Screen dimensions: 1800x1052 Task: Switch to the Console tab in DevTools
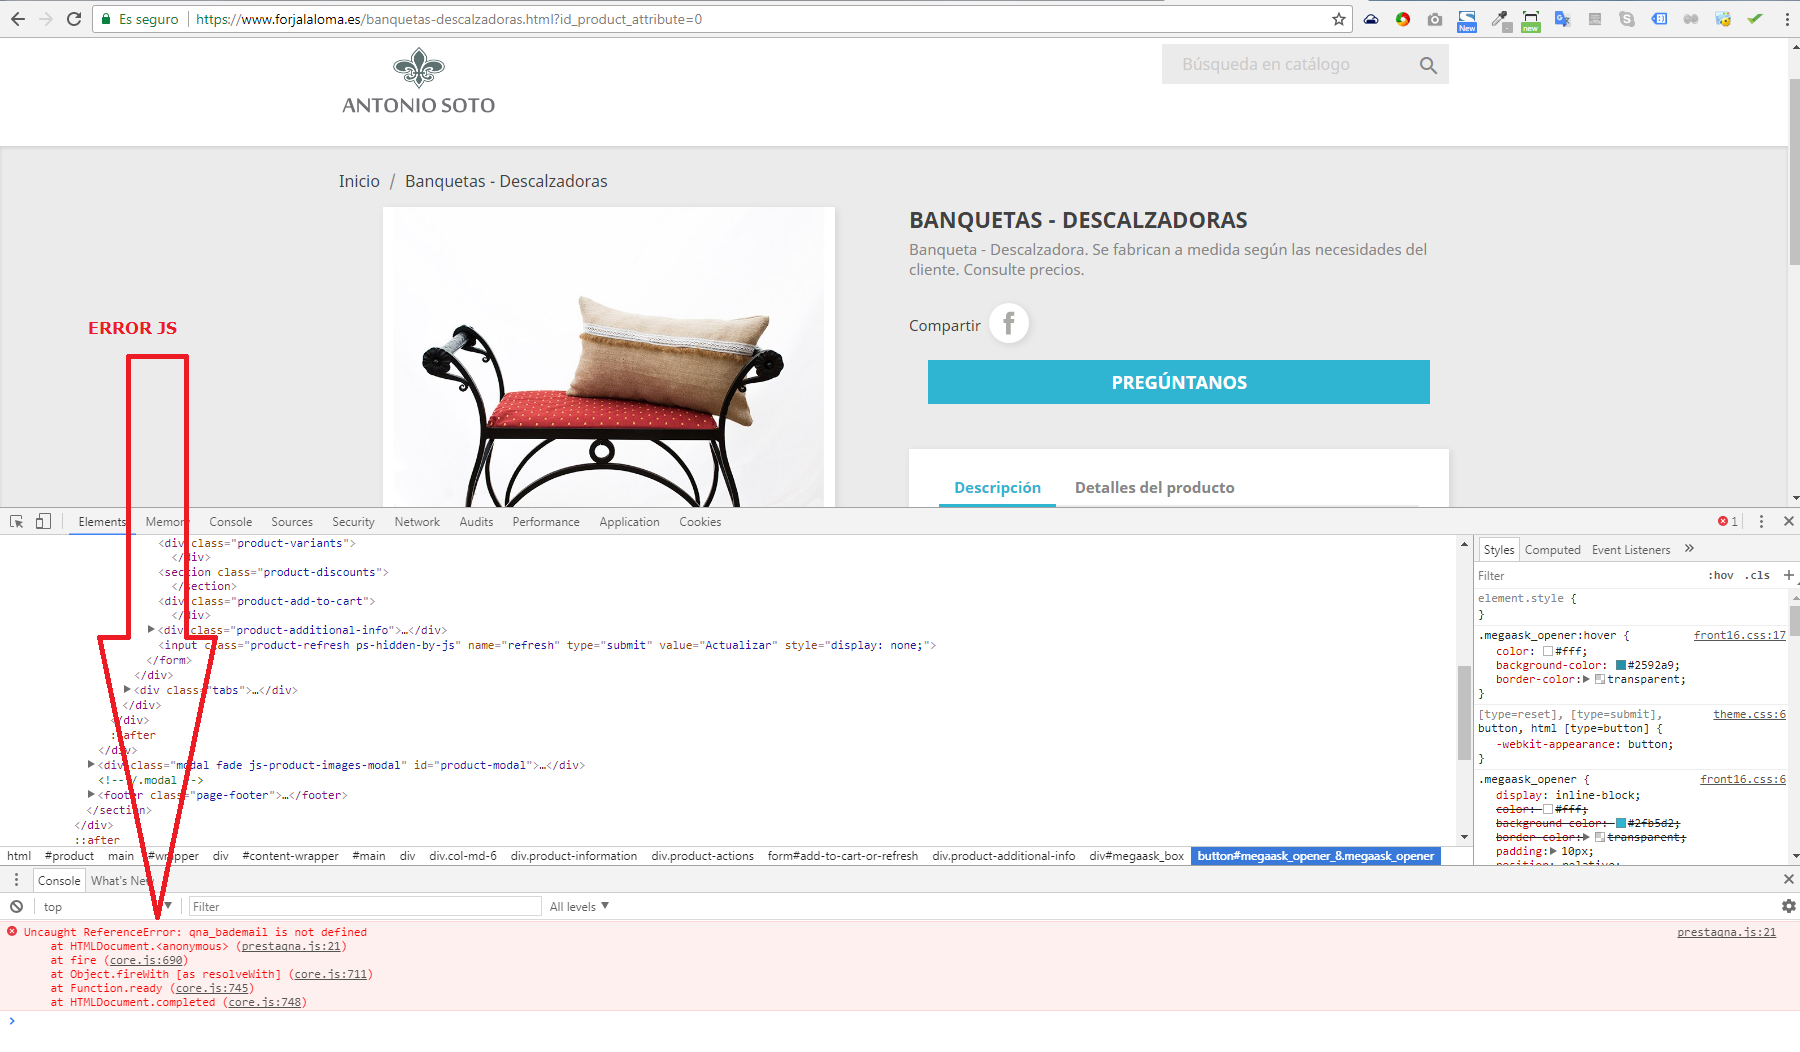tap(231, 521)
